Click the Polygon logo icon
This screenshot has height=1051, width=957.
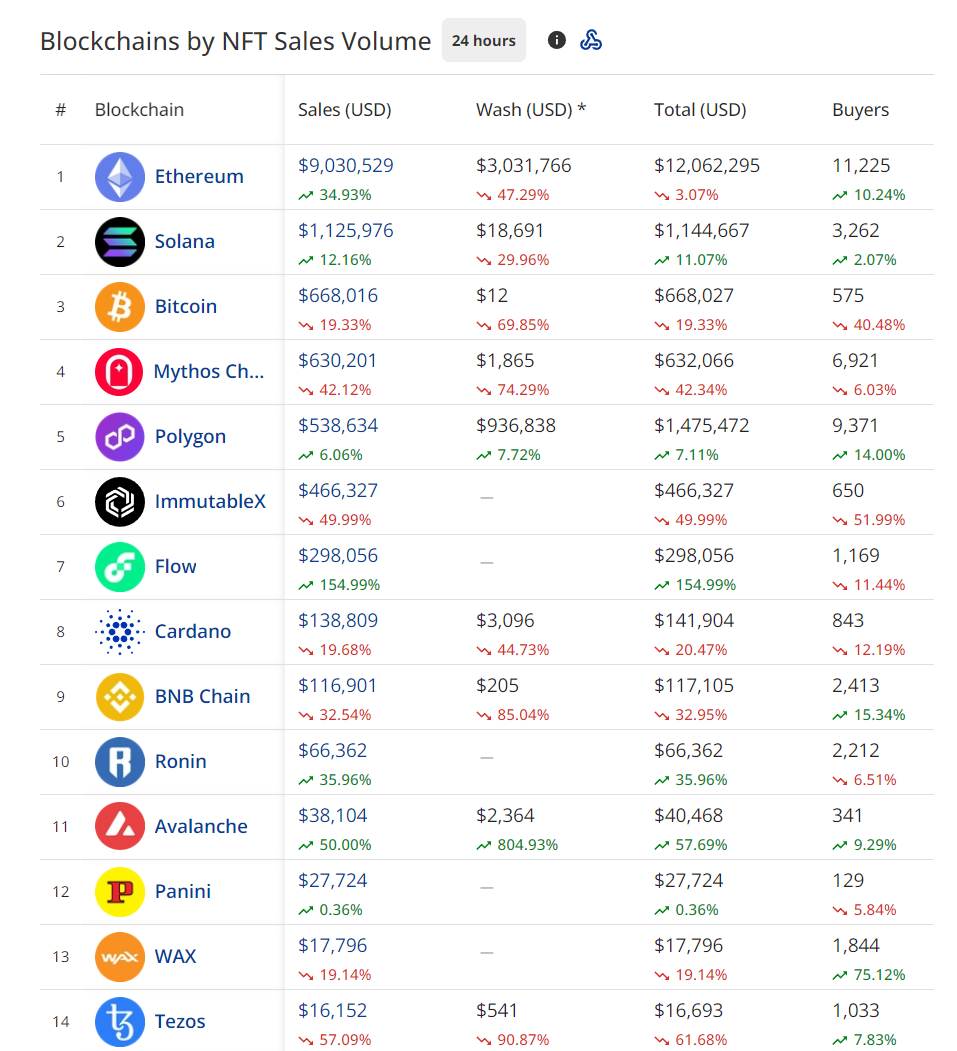click(120, 437)
